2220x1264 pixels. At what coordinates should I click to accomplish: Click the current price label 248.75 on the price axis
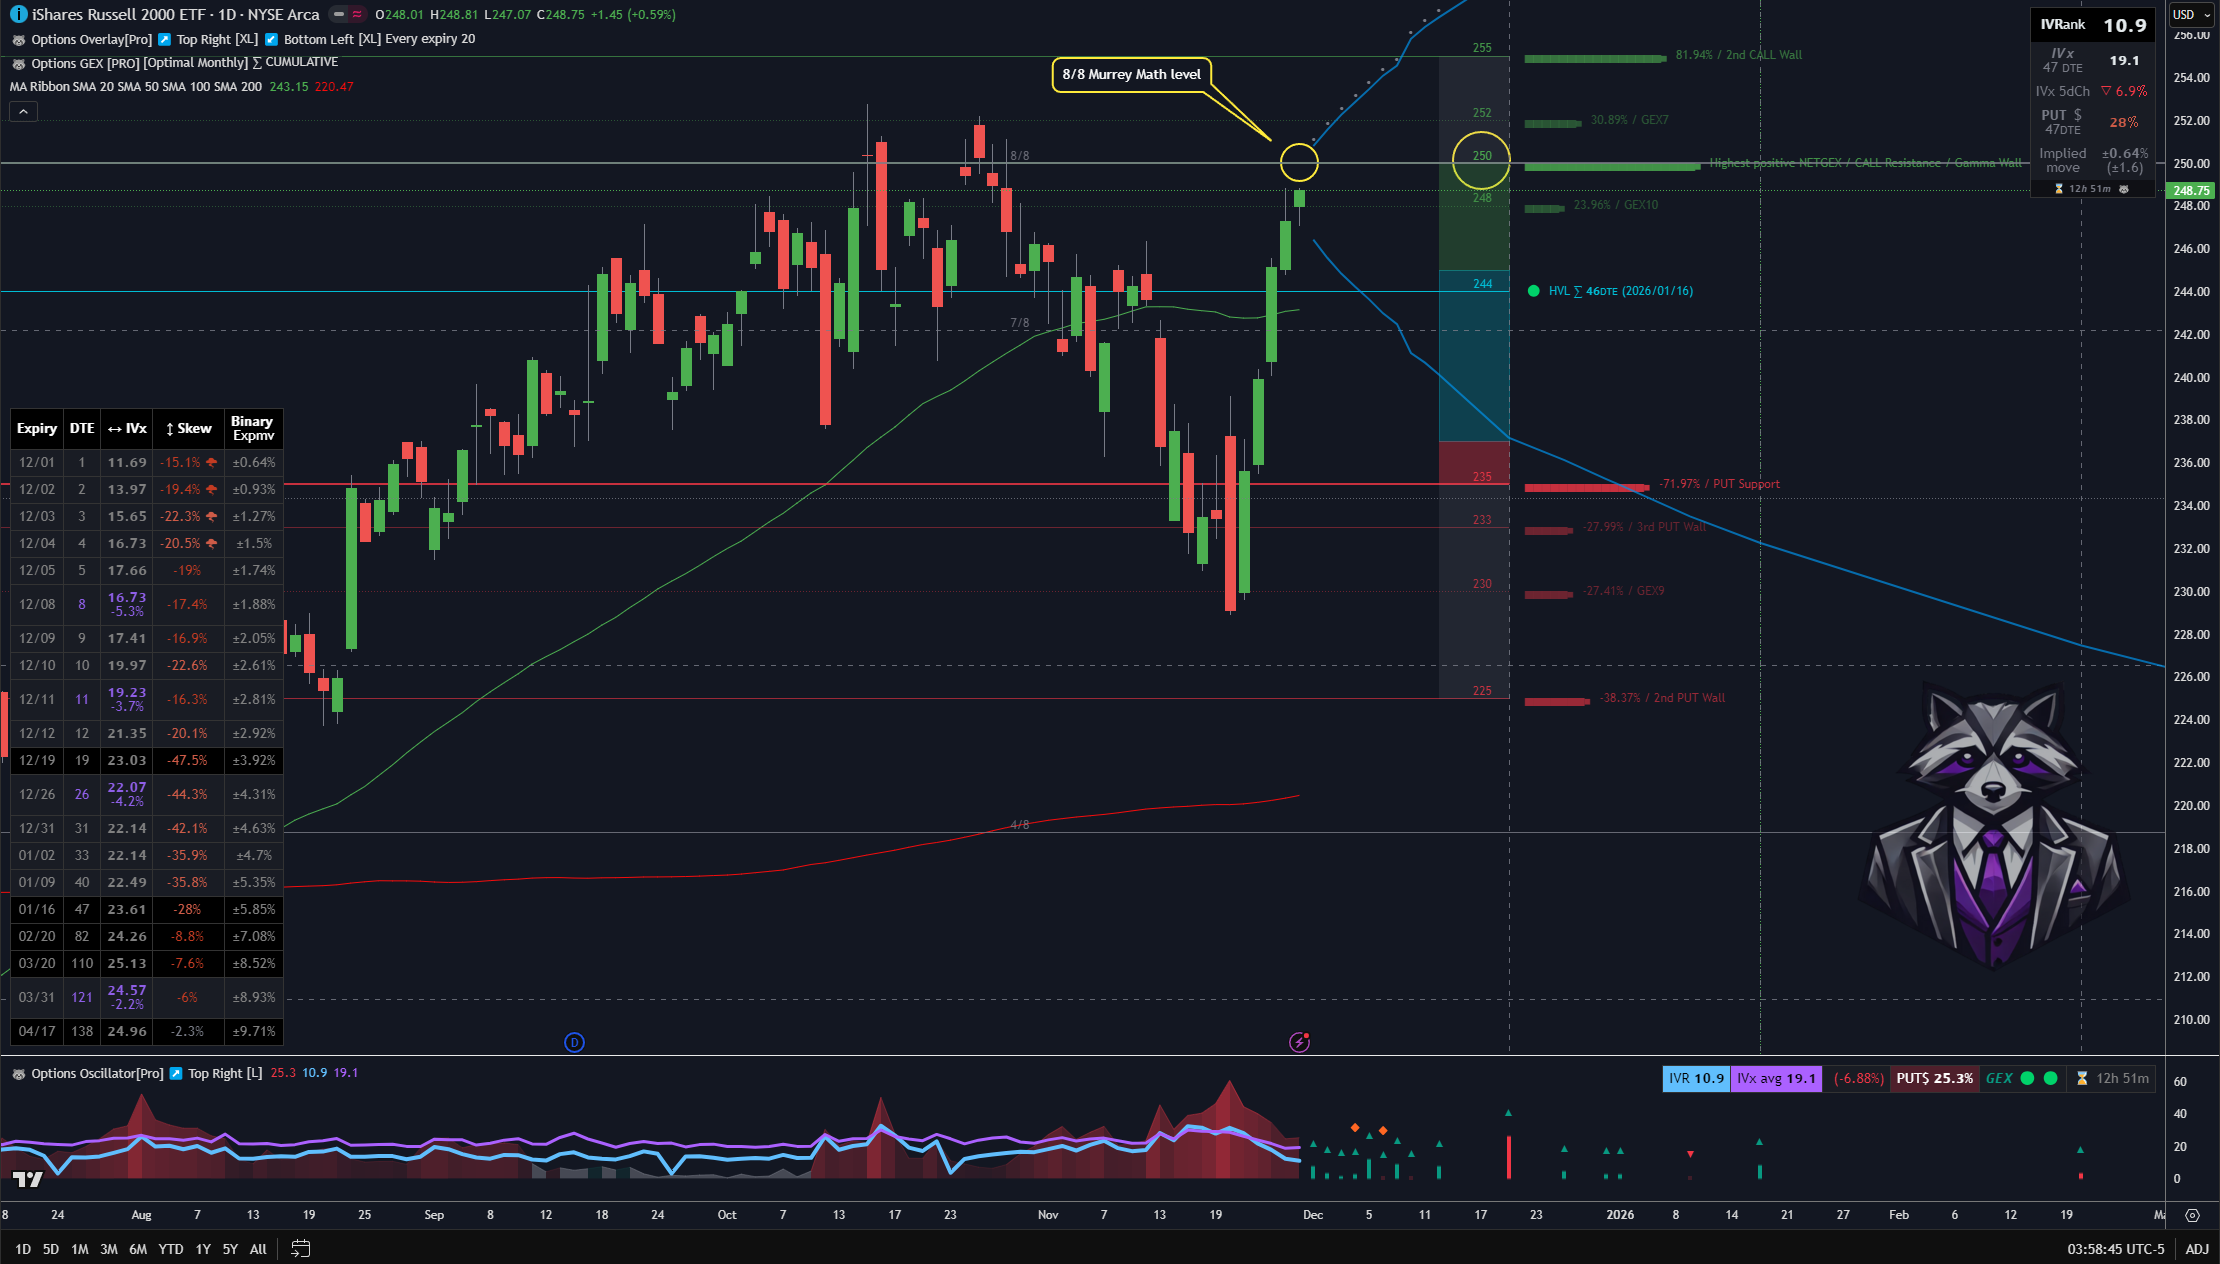pyautogui.click(x=2190, y=190)
